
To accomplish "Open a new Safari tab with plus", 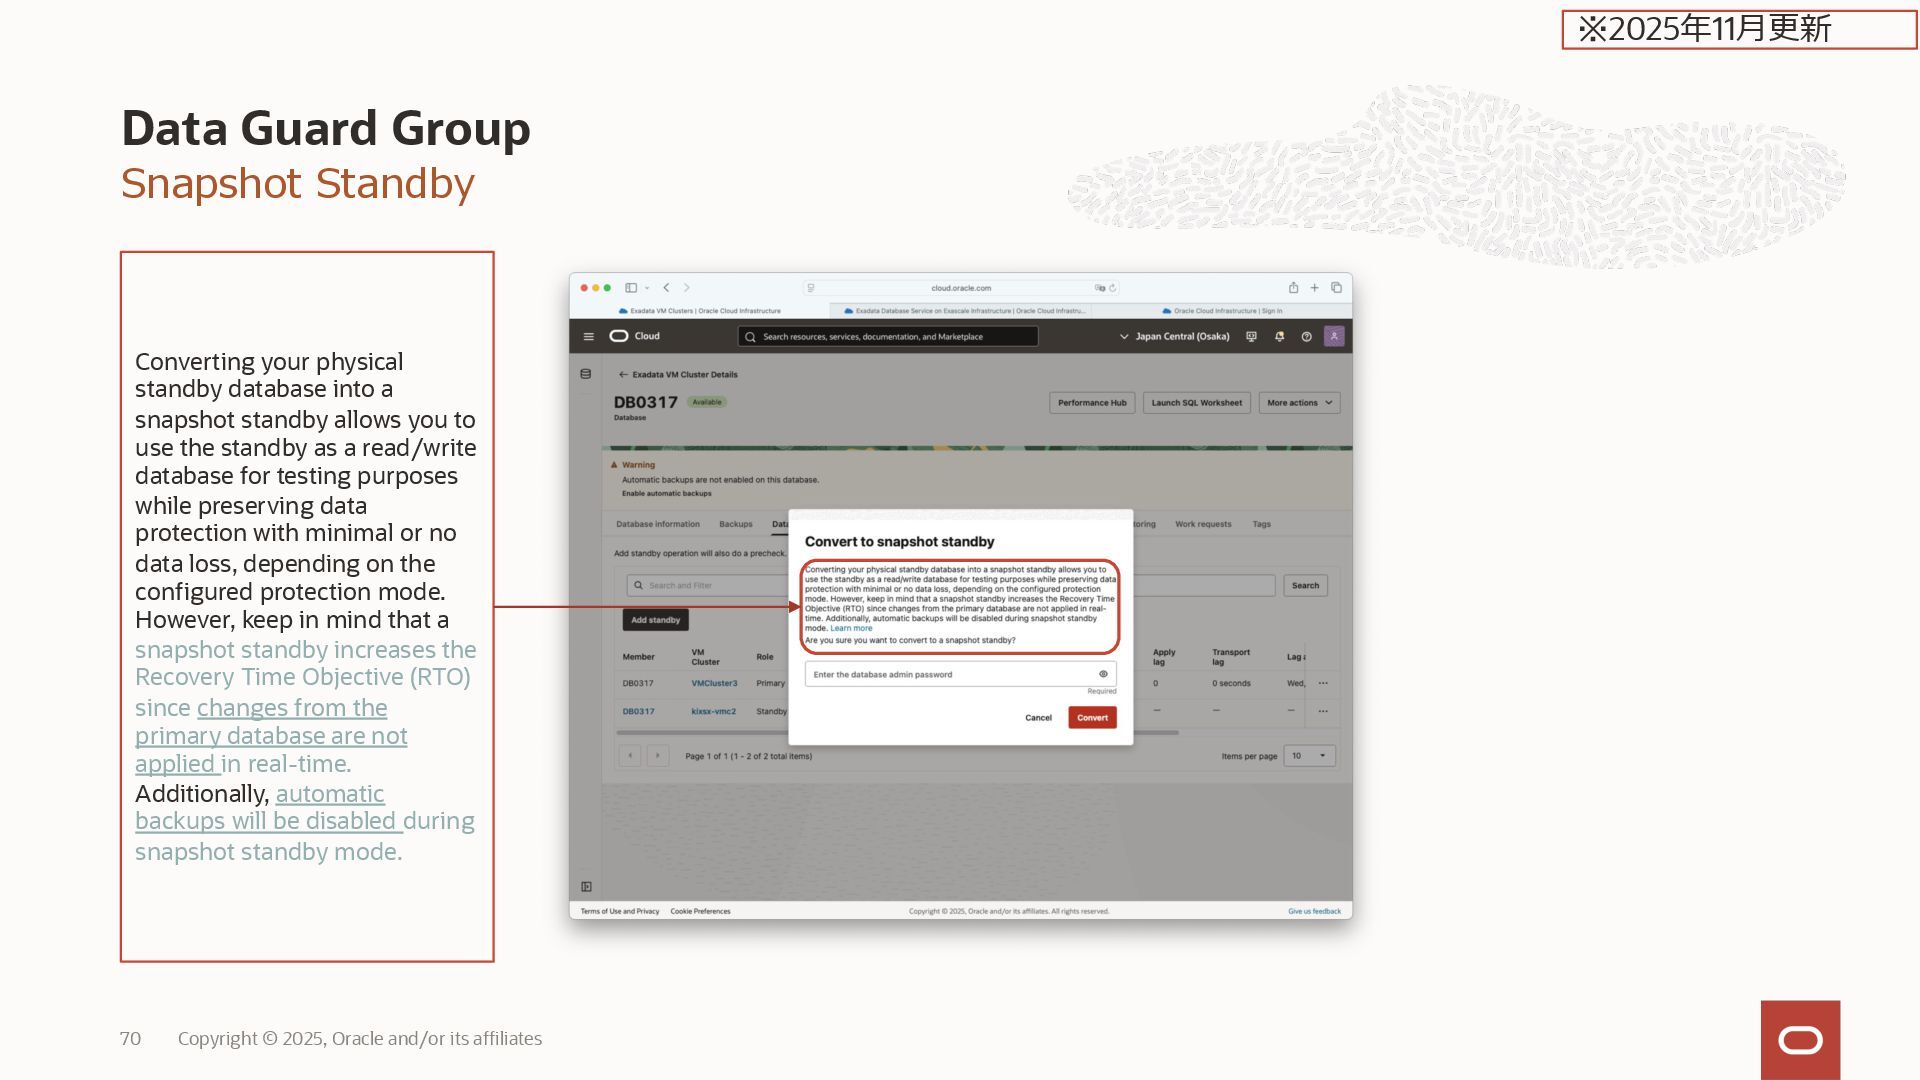I will pyautogui.click(x=1315, y=288).
